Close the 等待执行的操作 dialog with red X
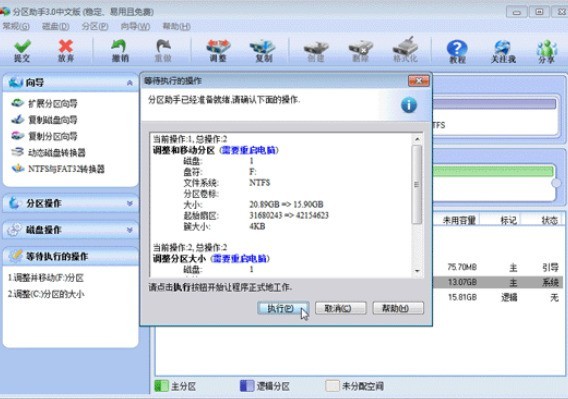 (419, 80)
